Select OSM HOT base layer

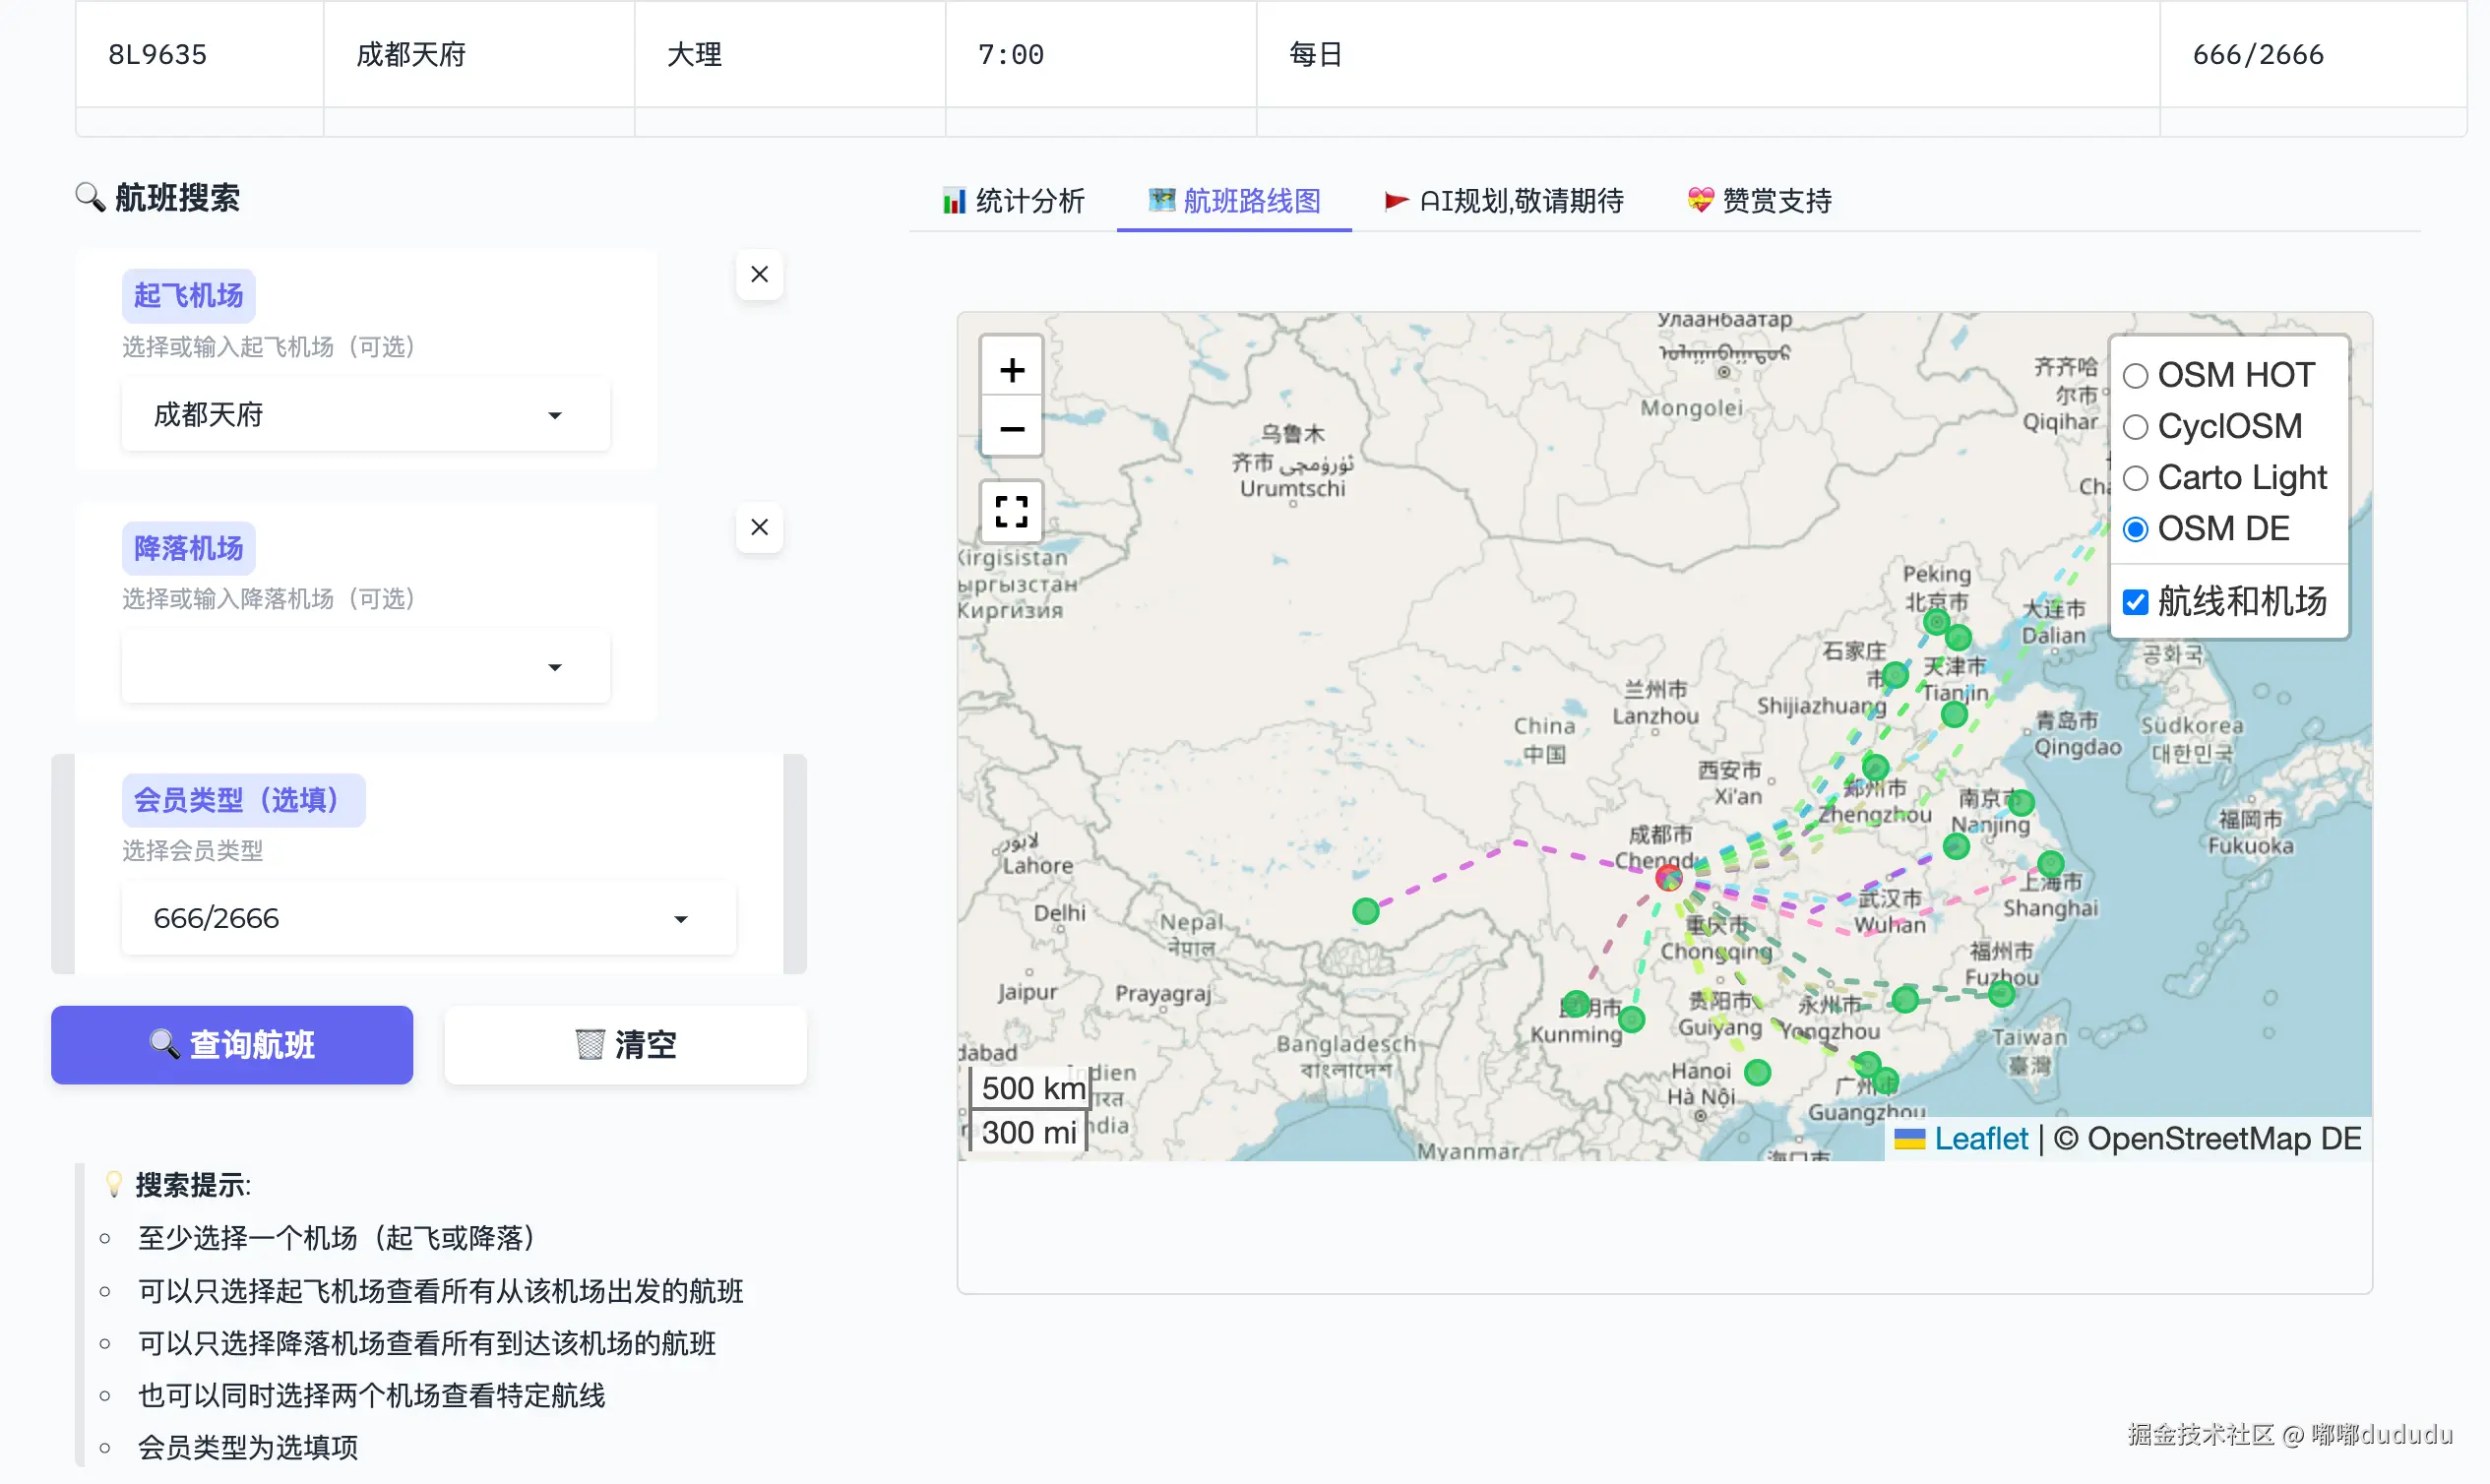click(x=2135, y=376)
